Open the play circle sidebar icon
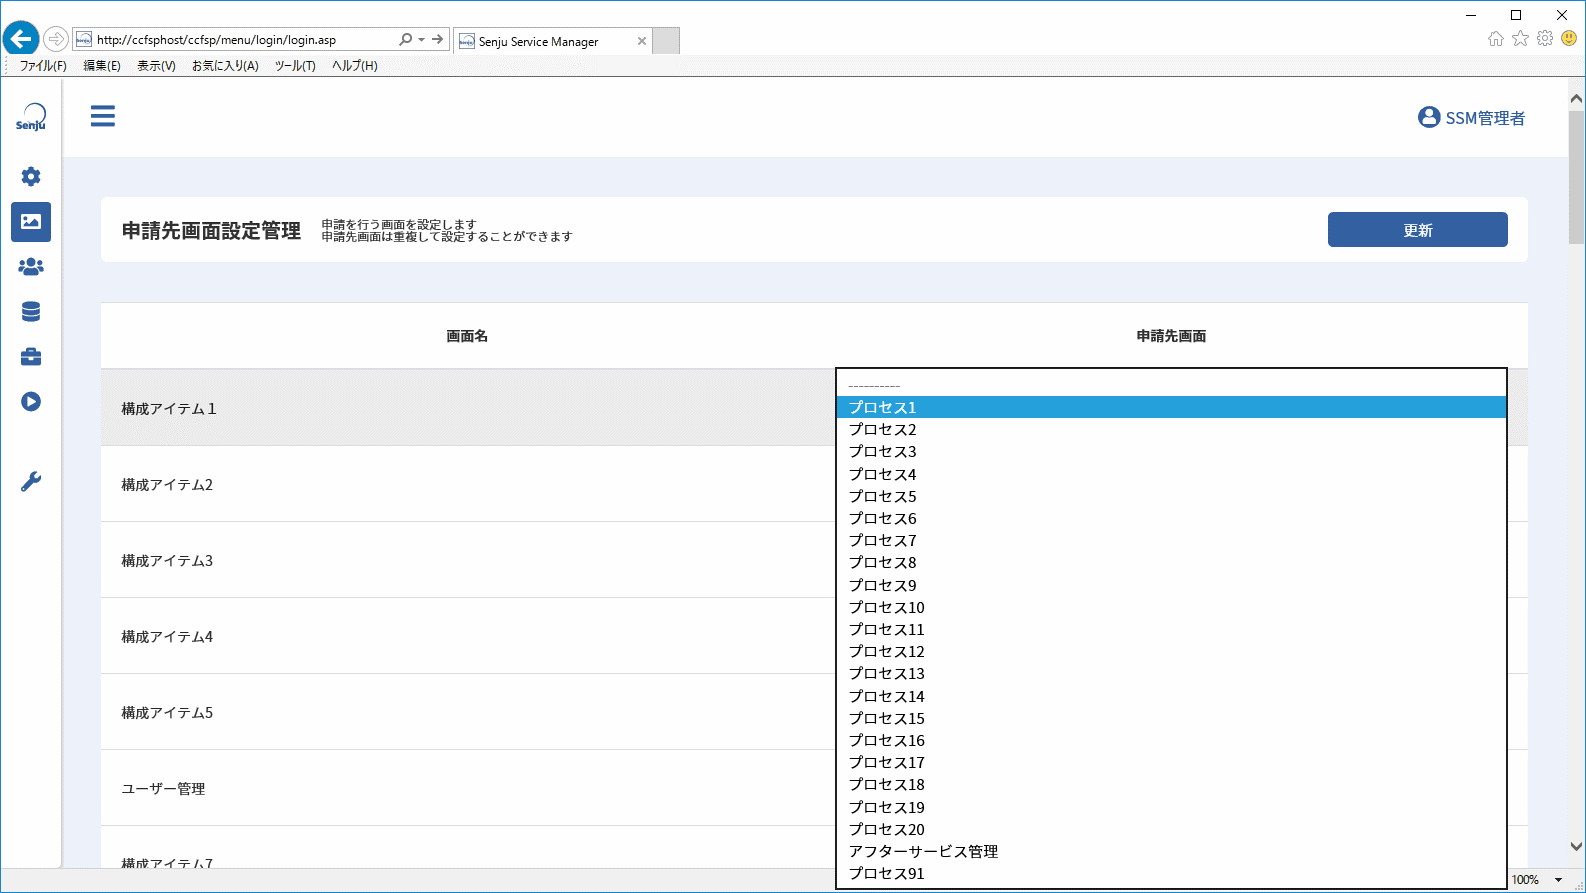Screen dimensions: 1586x893 31,402
